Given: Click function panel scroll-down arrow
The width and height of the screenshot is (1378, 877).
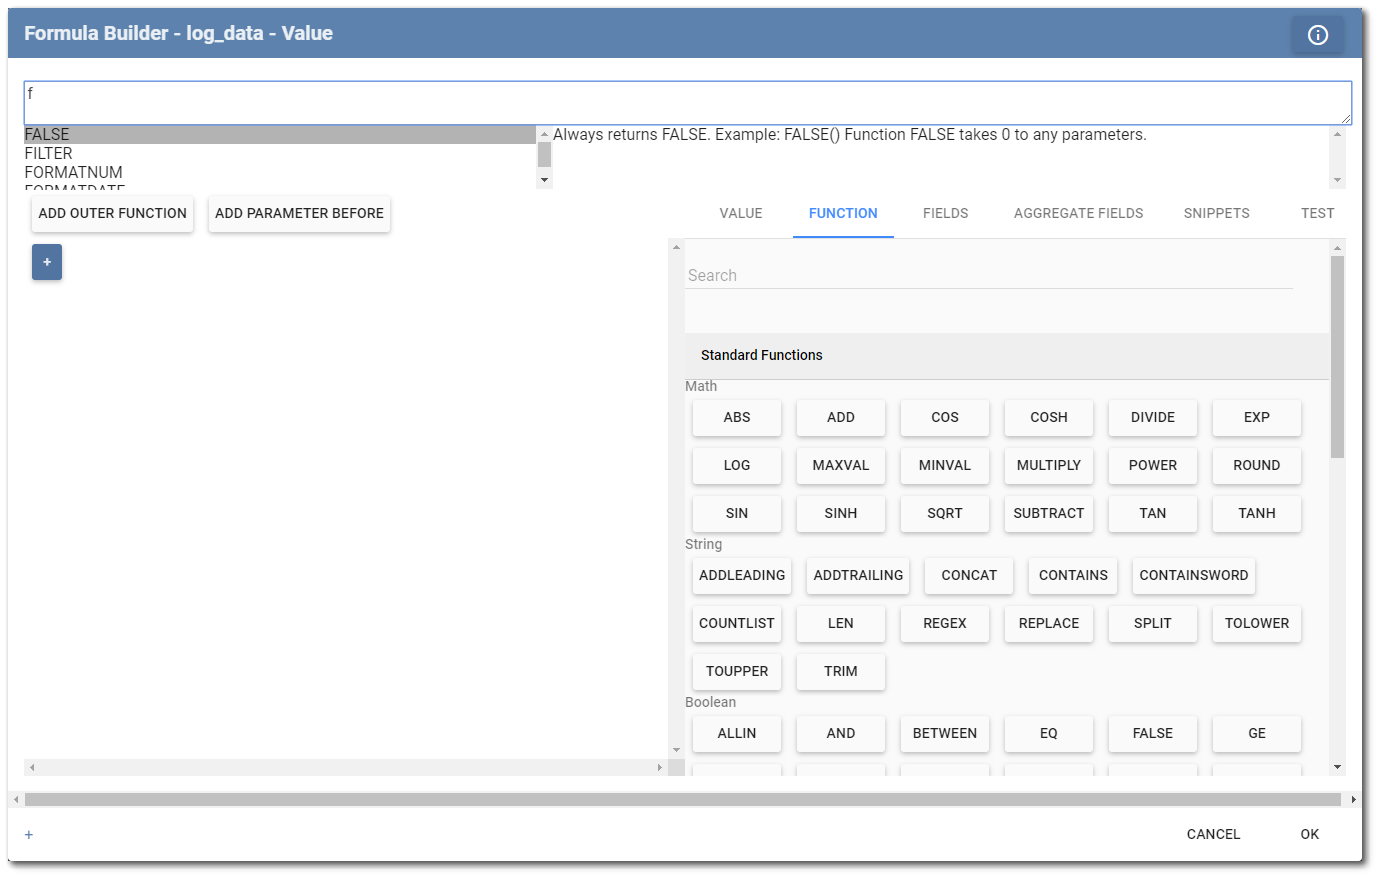Looking at the screenshot, I should pyautogui.click(x=1337, y=767).
